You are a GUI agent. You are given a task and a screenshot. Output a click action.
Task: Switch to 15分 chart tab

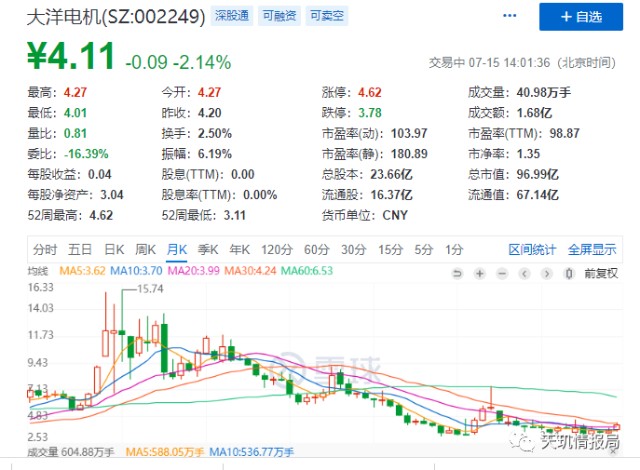point(391,249)
